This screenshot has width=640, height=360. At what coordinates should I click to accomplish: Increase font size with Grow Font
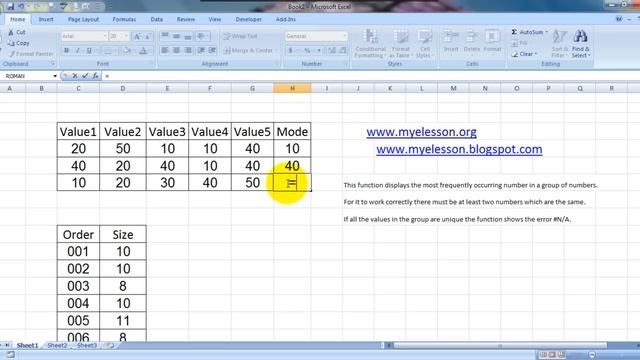click(138, 36)
